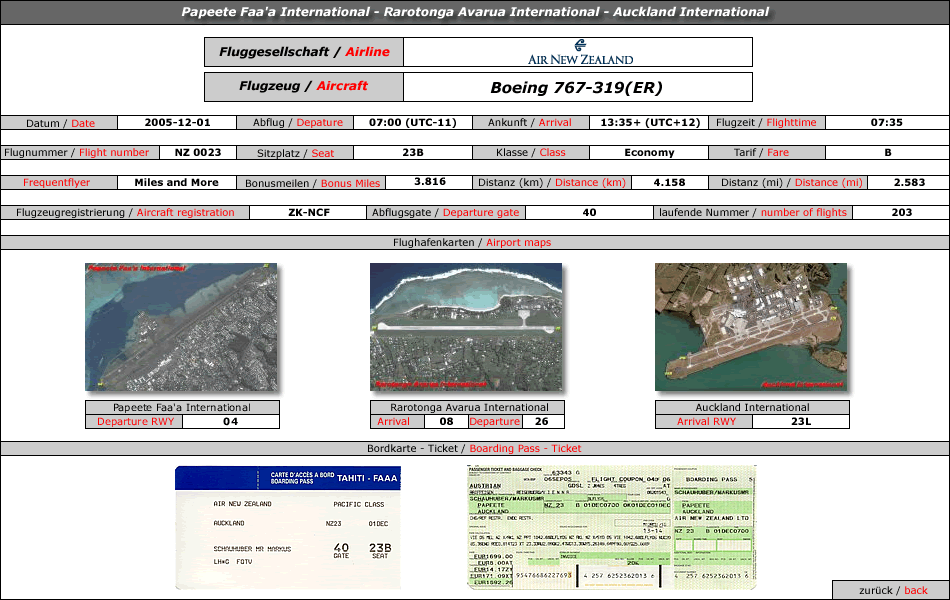Click the laufende Nummer / number of flights label

[752, 213]
